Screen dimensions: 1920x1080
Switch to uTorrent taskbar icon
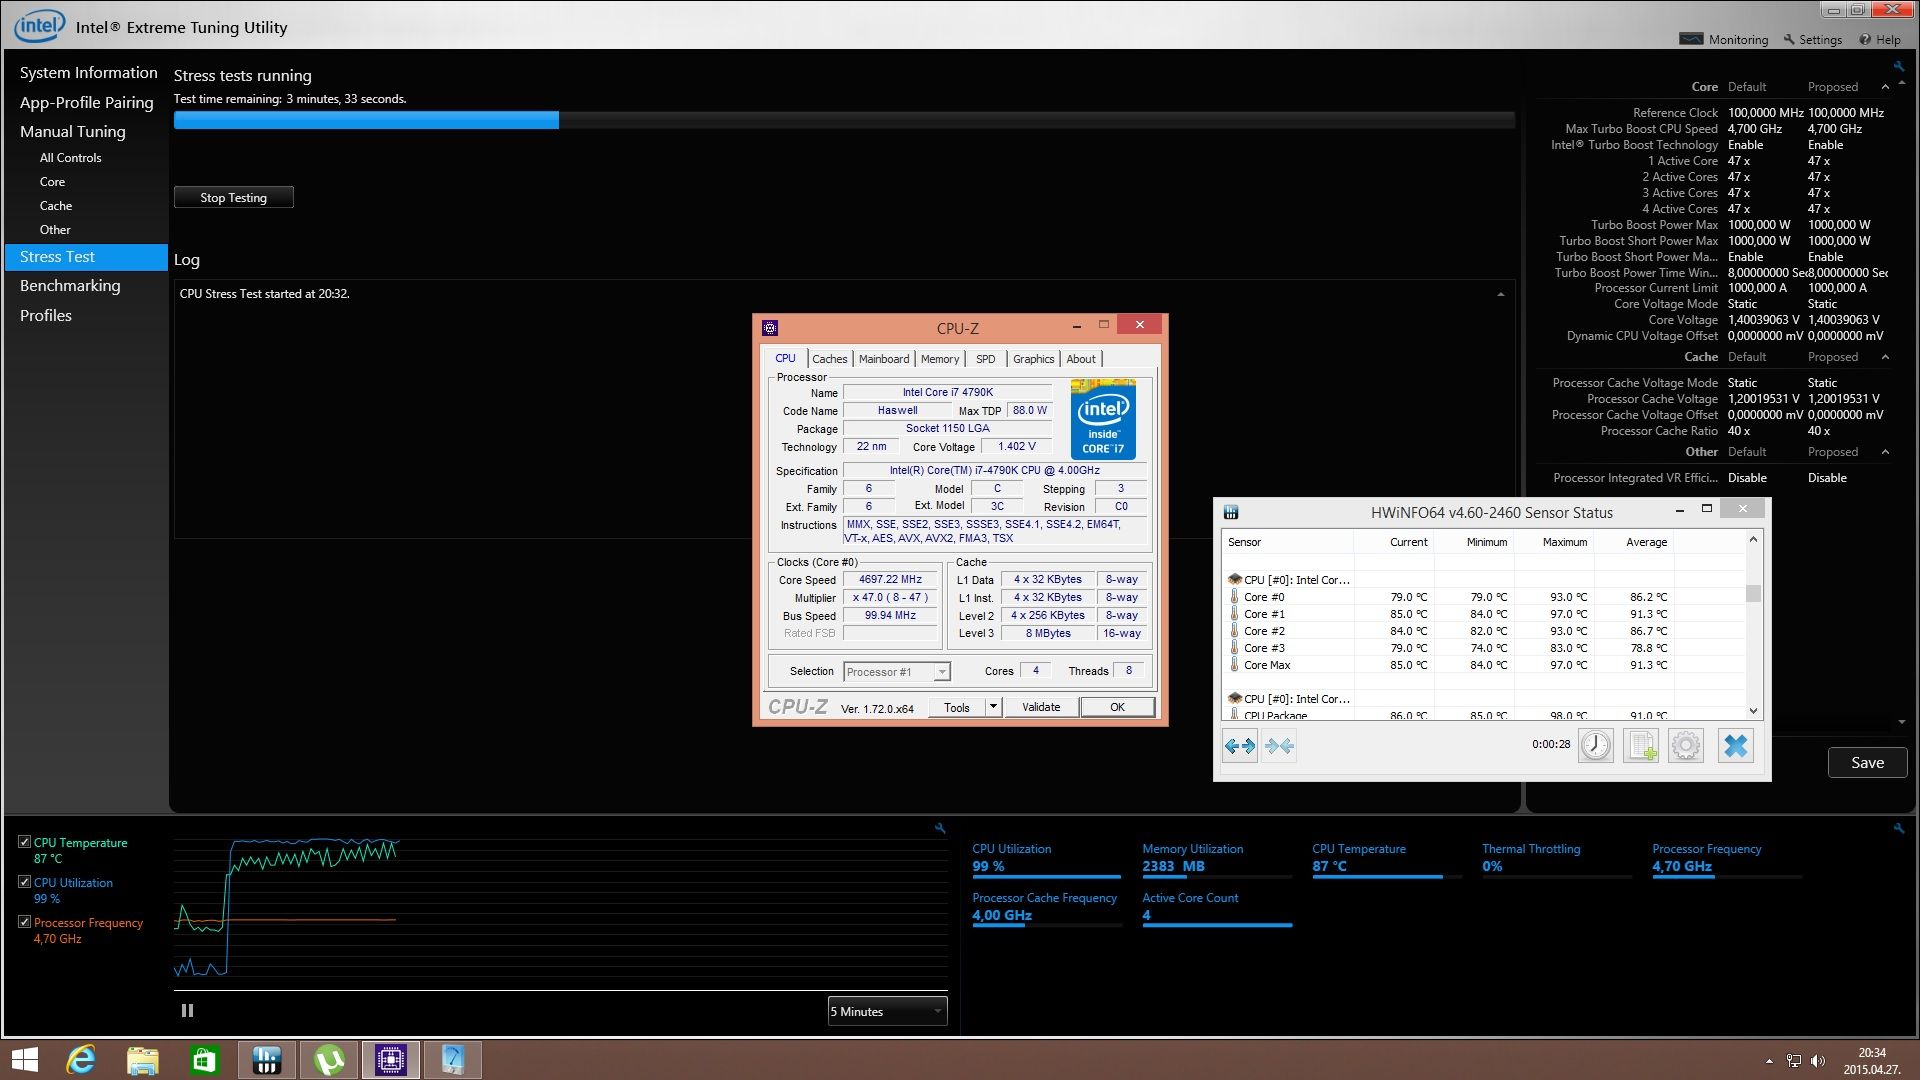click(x=329, y=1060)
